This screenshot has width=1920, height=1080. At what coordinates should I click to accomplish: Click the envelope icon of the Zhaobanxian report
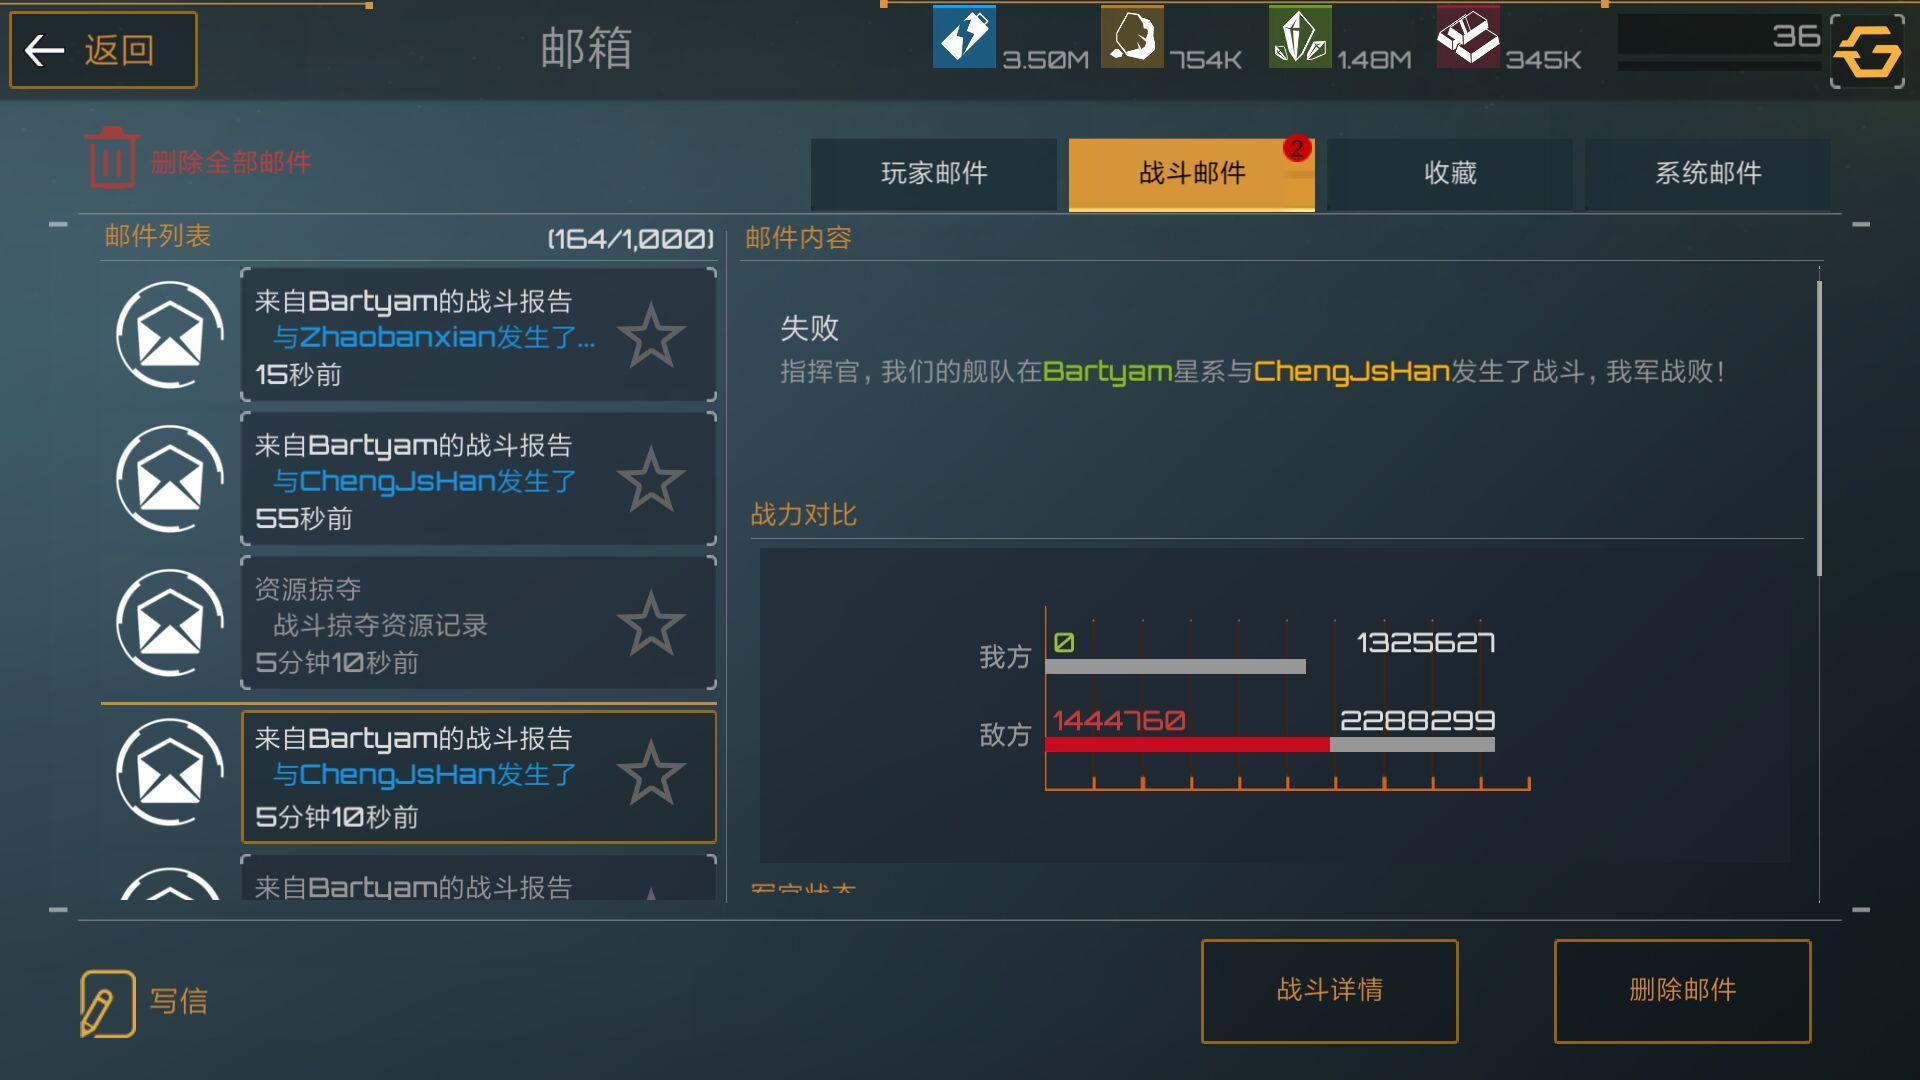point(170,335)
